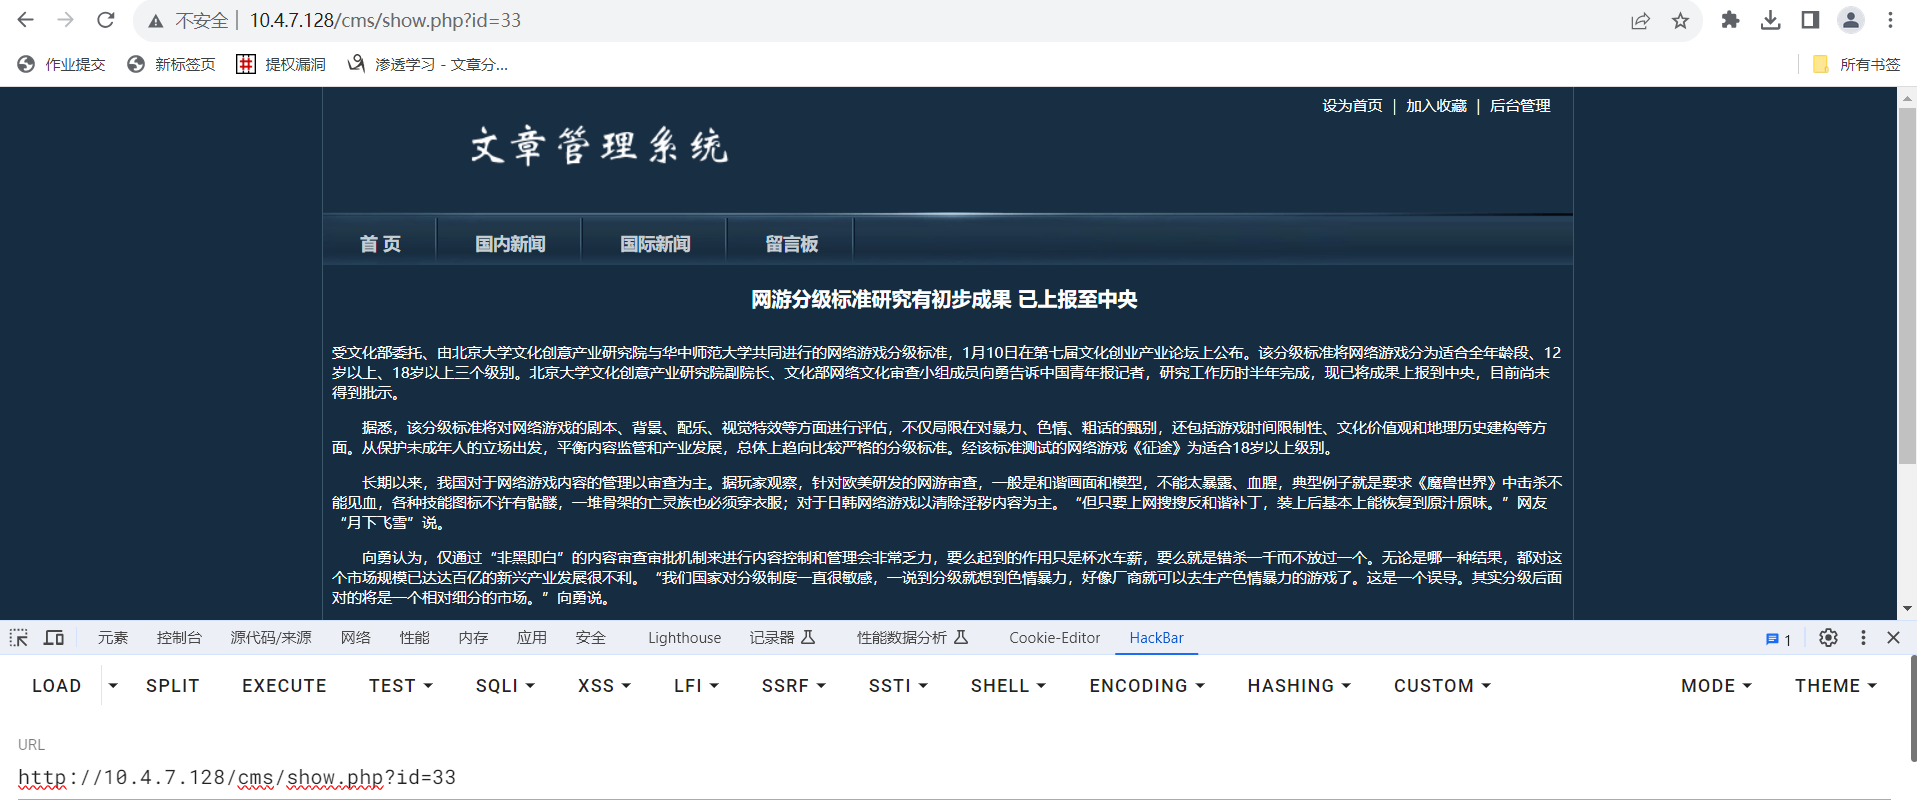
Task: Switch to the 控制台 DevTools tab
Action: coord(179,638)
